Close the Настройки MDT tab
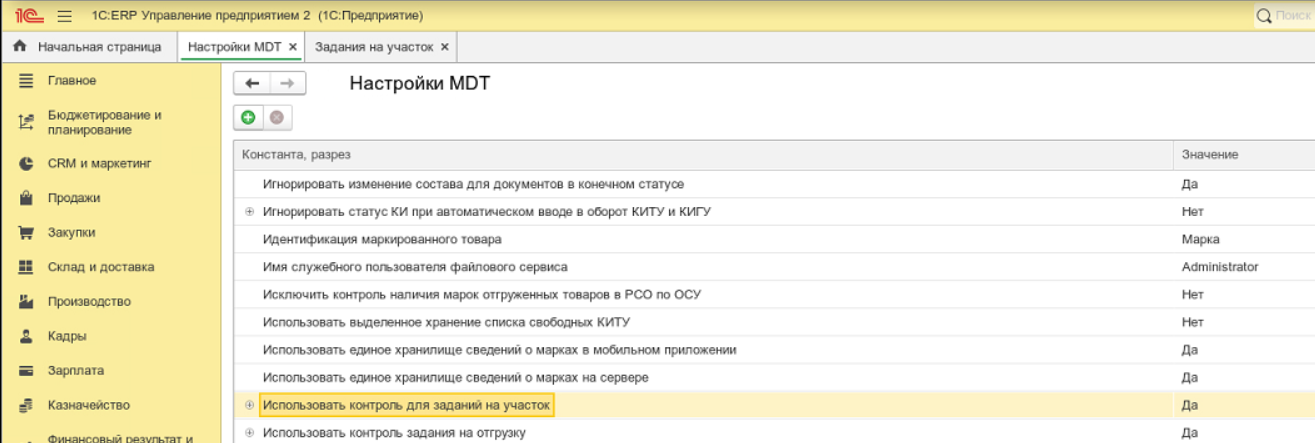This screenshot has width=1315, height=443. pos(293,47)
